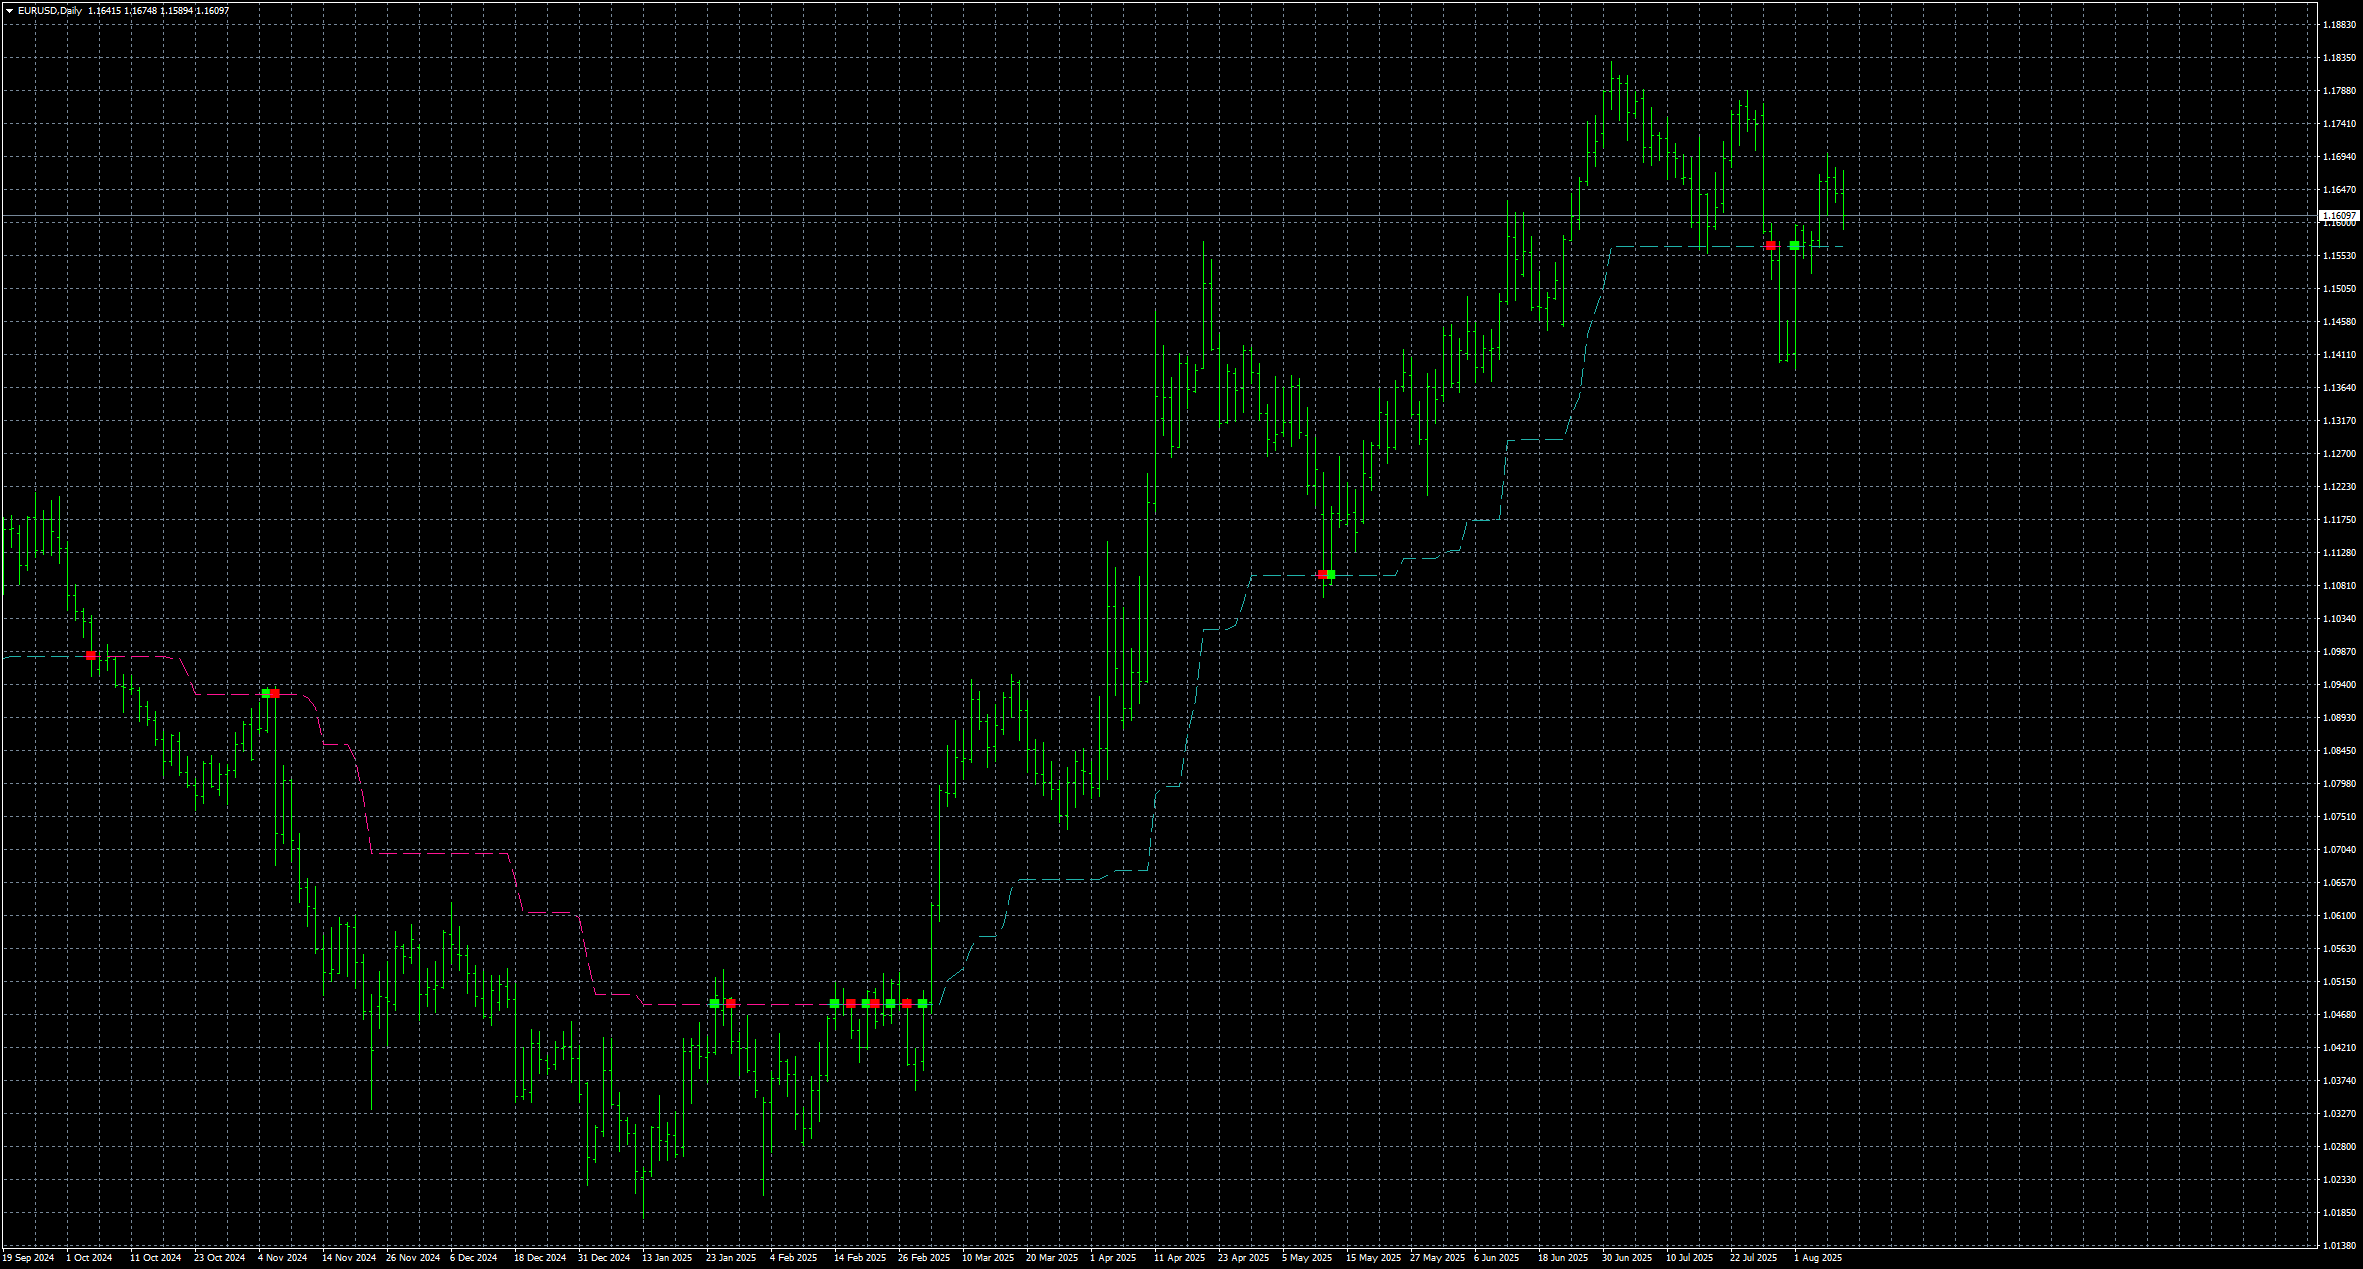Click the 4 Feb 2025 date label
Viewport: 2363px width, 1269px height.
pyautogui.click(x=793, y=1258)
